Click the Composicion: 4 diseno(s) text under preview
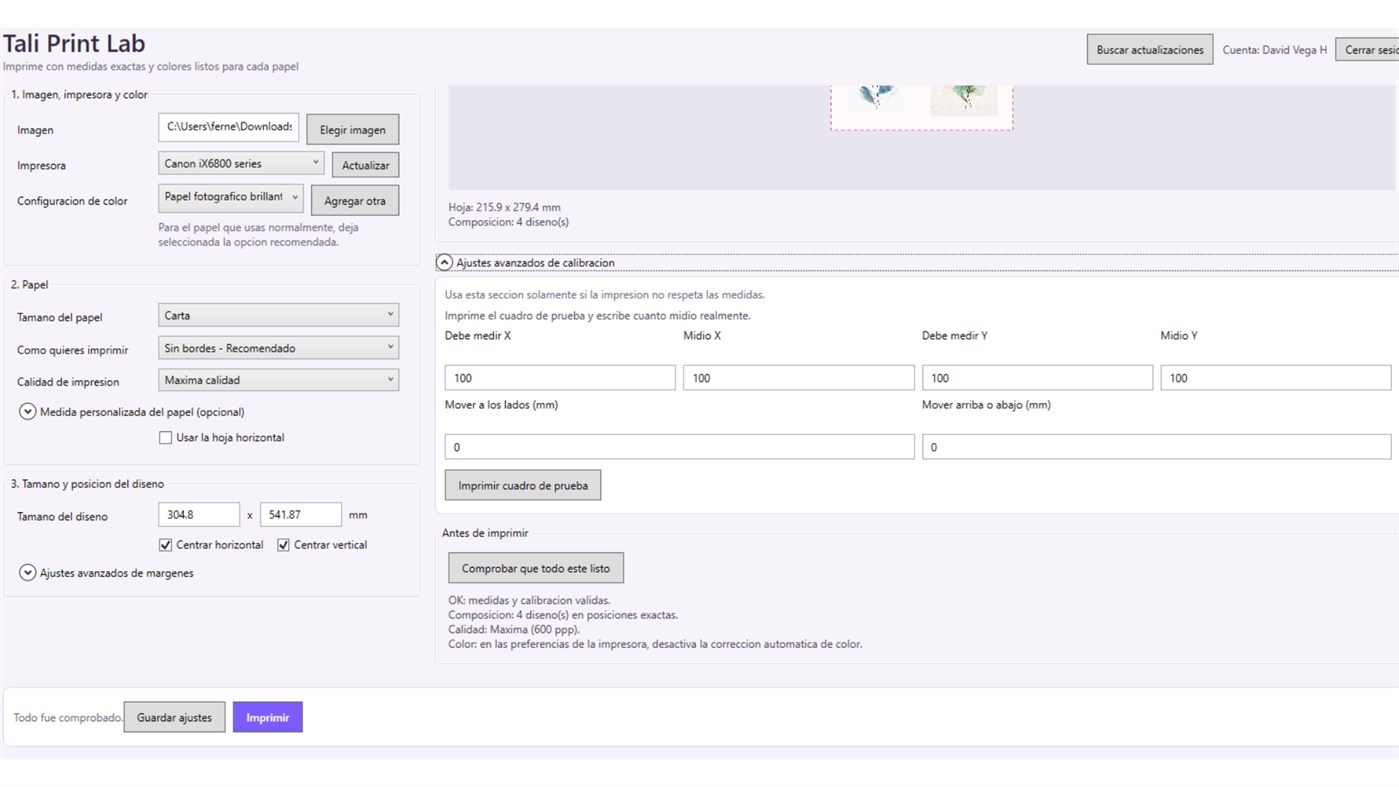Image resolution: width=1399 pixels, height=787 pixels. [509, 222]
